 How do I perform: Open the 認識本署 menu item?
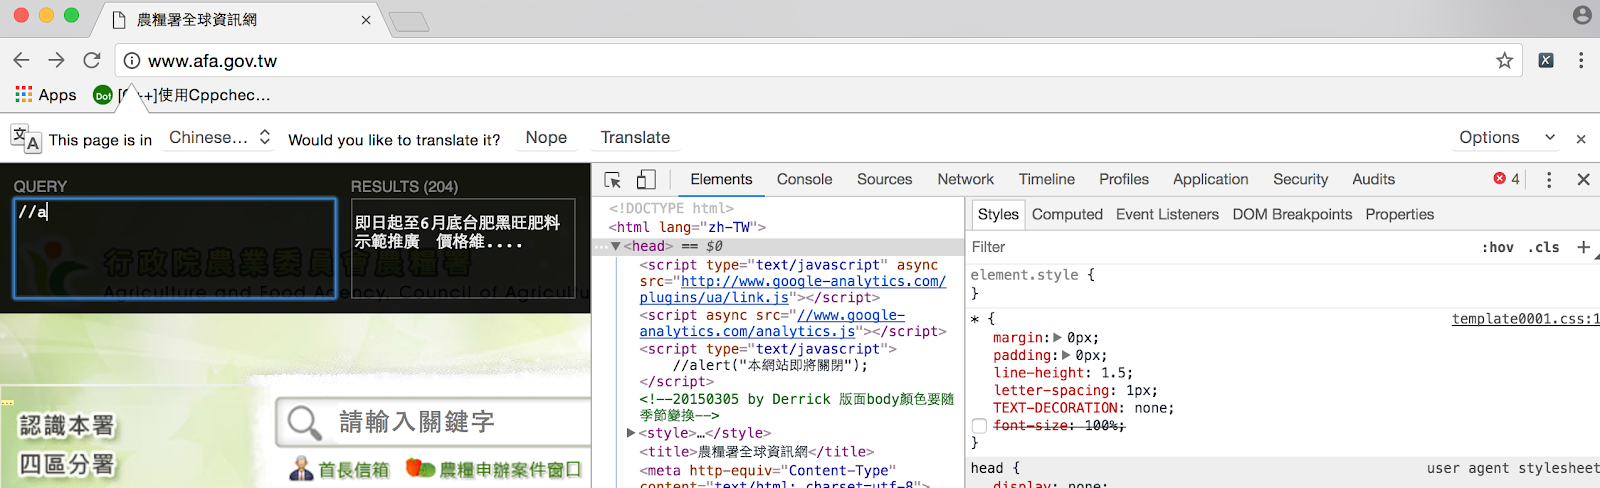(66, 426)
